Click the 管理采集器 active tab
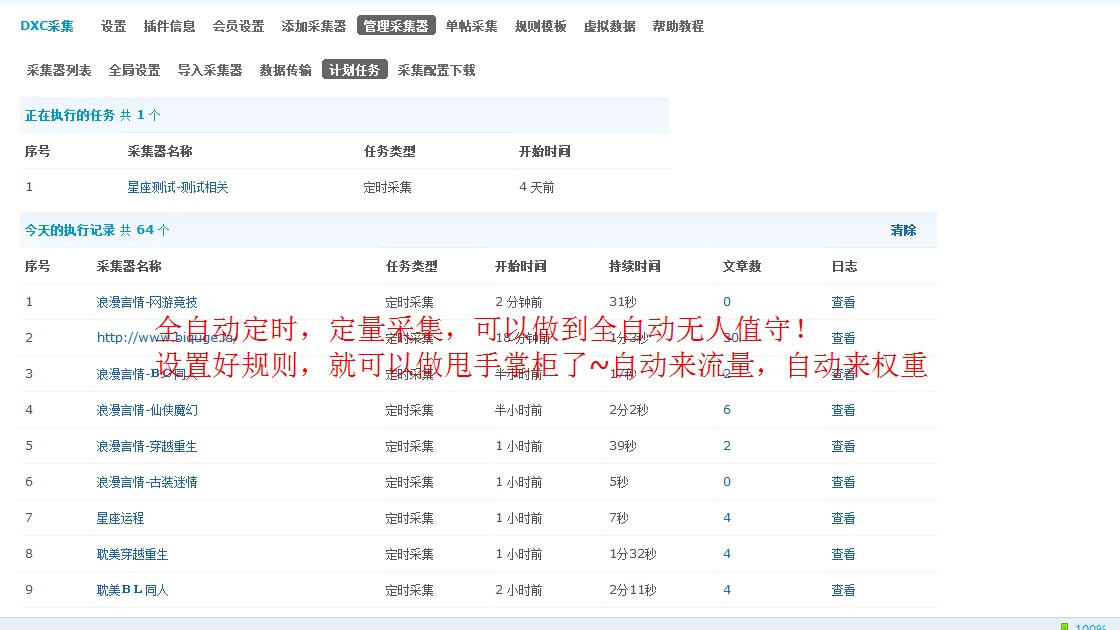The image size is (1120, 630). [396, 26]
